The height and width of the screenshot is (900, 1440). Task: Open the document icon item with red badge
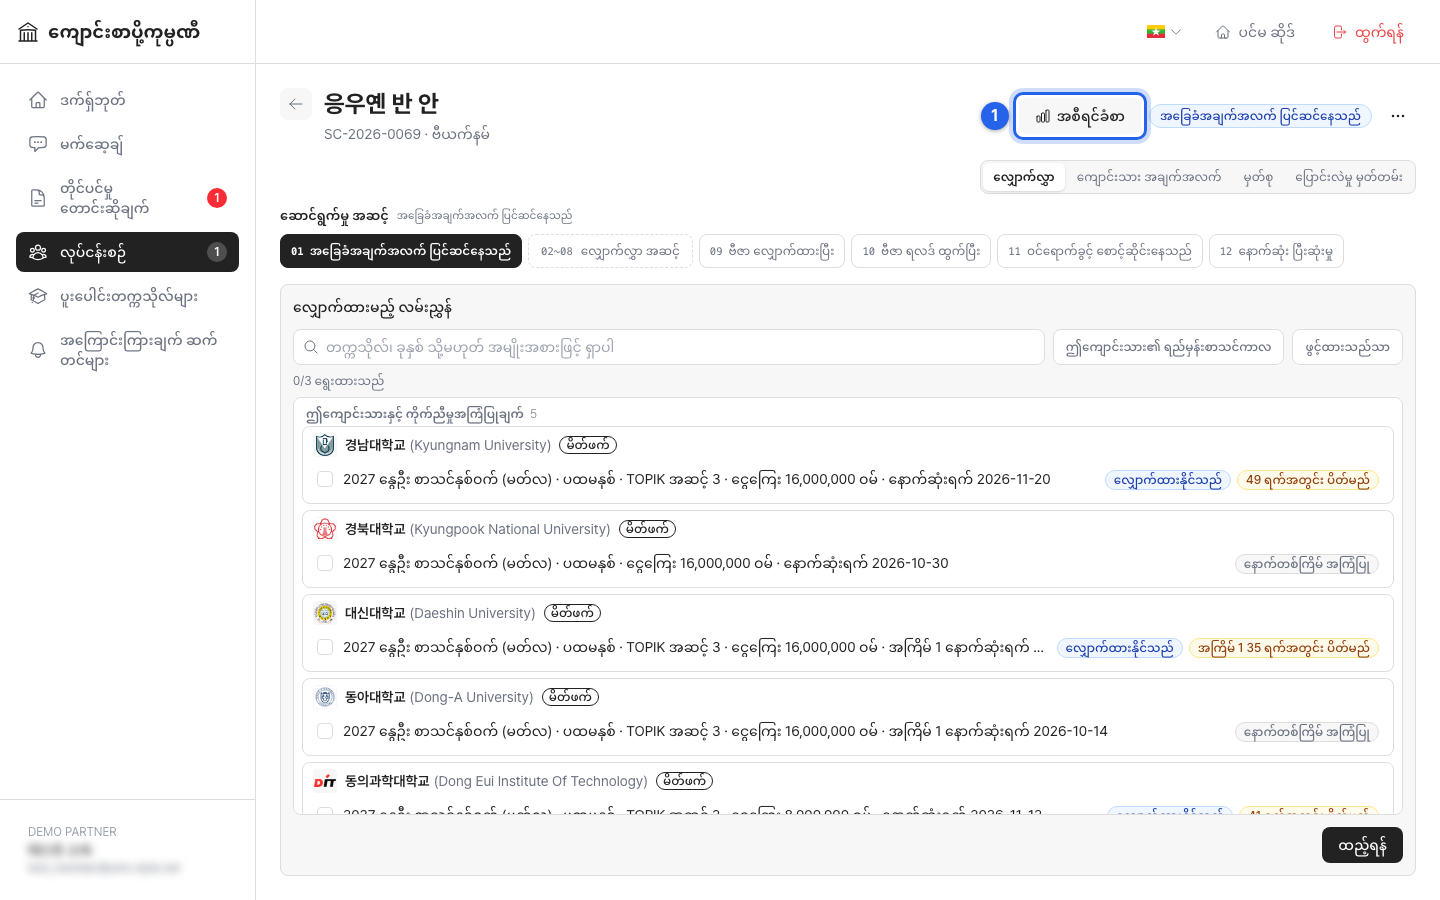127,198
